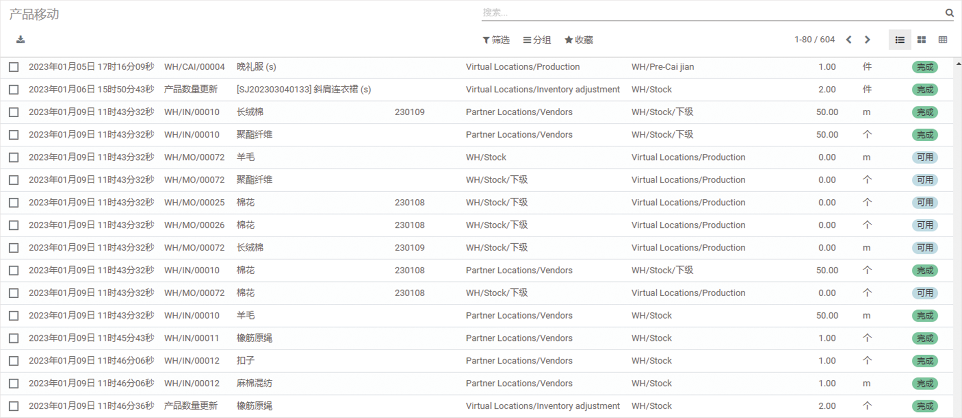Open the 筛选 filter dropdown

pos(496,40)
